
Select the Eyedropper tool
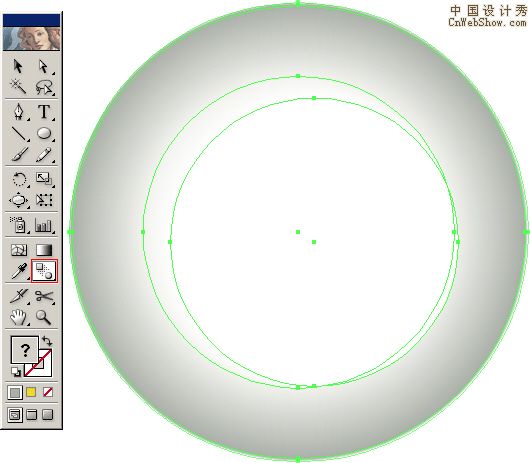tap(19, 271)
